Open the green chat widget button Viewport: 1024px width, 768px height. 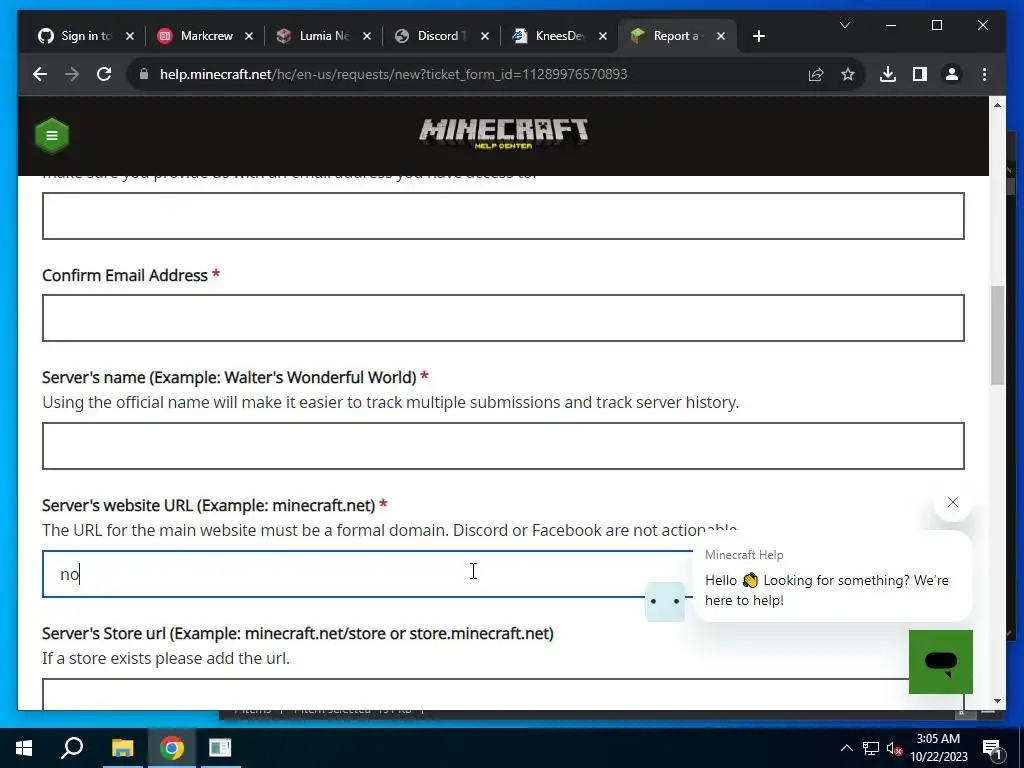940,662
